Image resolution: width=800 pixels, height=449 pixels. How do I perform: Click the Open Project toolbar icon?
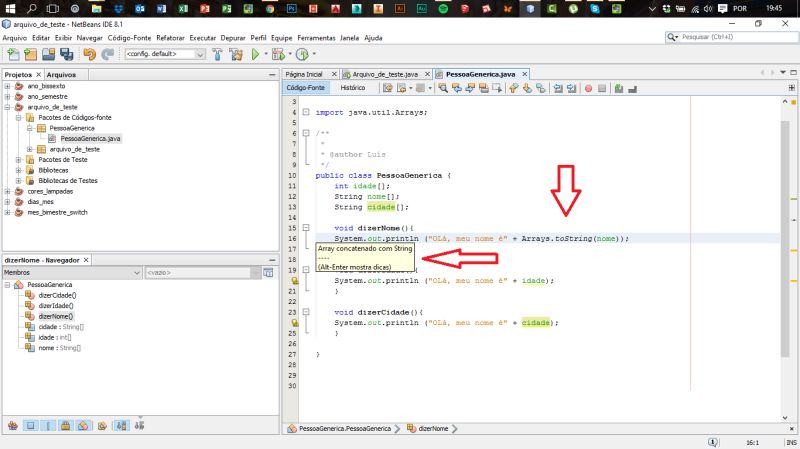point(48,54)
